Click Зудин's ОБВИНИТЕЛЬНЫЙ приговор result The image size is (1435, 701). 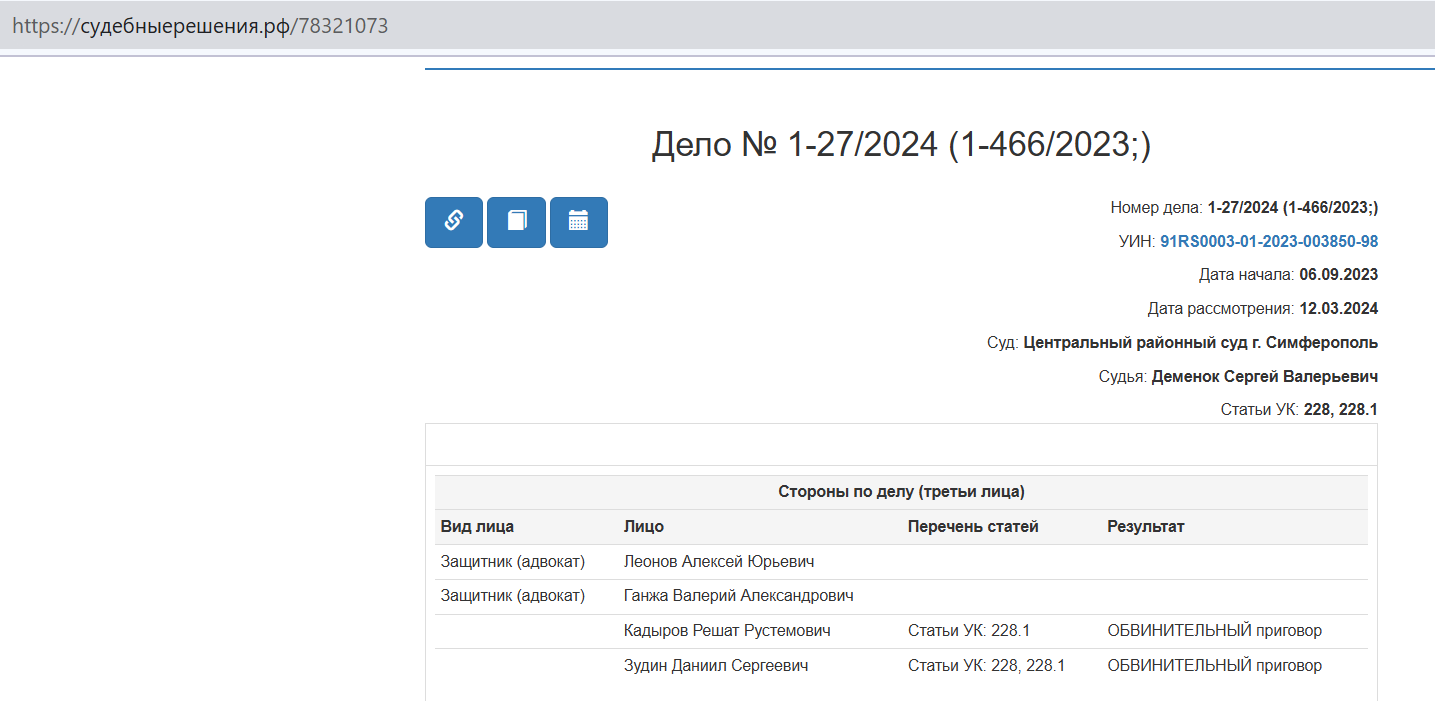(1214, 666)
